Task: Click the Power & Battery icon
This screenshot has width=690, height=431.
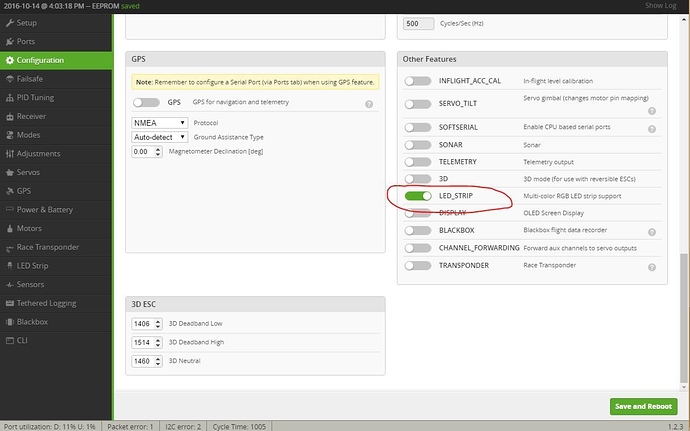Action: (x=10, y=210)
